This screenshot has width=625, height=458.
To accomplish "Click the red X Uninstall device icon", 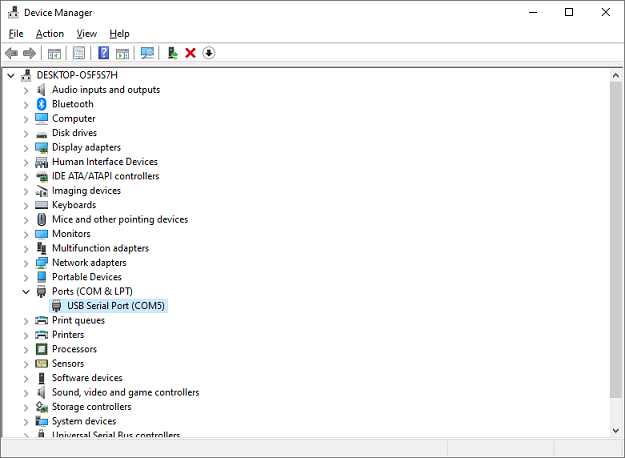I will [190, 53].
